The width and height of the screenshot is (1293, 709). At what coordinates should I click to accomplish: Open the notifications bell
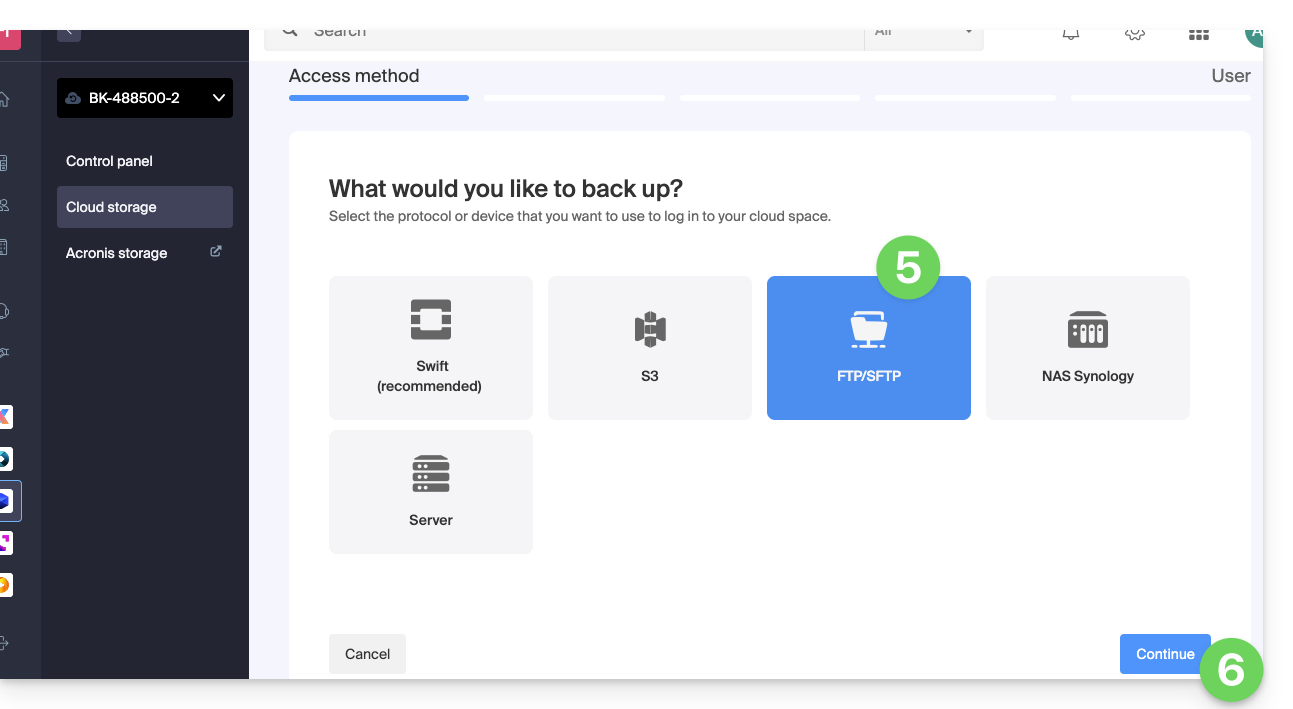click(x=1071, y=33)
